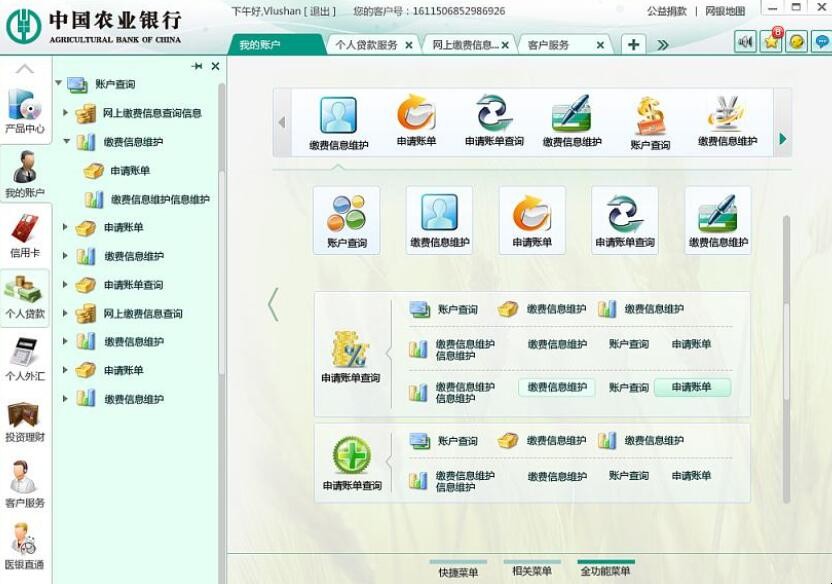Screen dimensions: 832x584
Task: Click the plus button to add tab
Action: click(633, 44)
